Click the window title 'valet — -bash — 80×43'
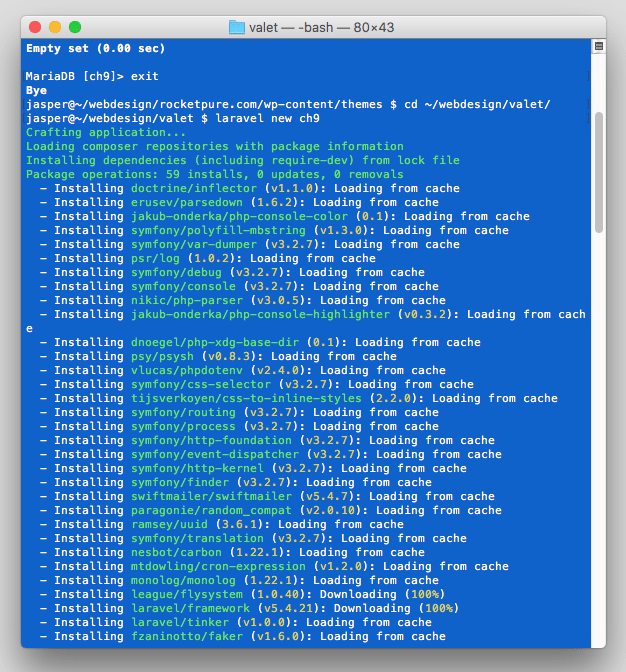 321,27
